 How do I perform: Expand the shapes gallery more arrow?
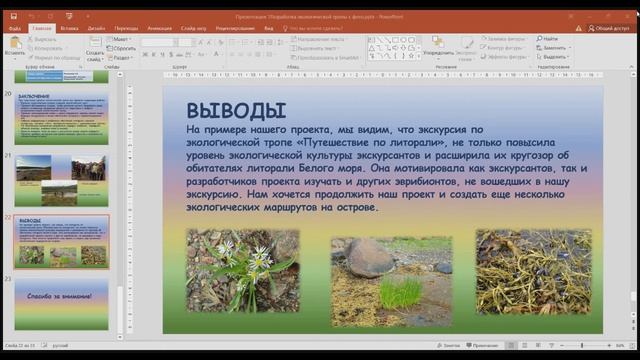pos(419,57)
